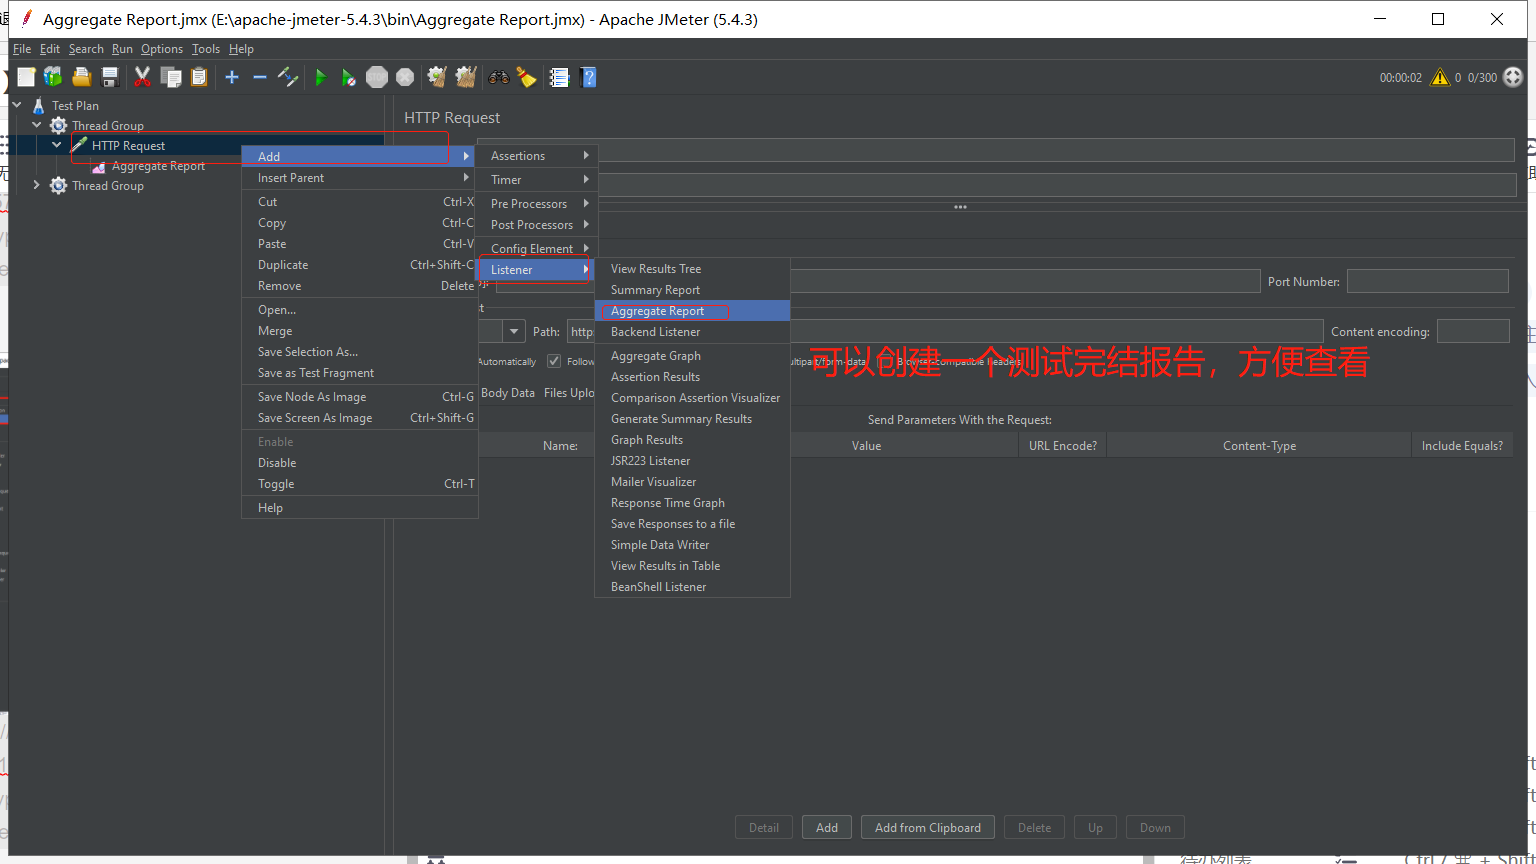Collapse the Test Plan tree node arrow
Screen dimensions: 1536x864
pos(17,104)
